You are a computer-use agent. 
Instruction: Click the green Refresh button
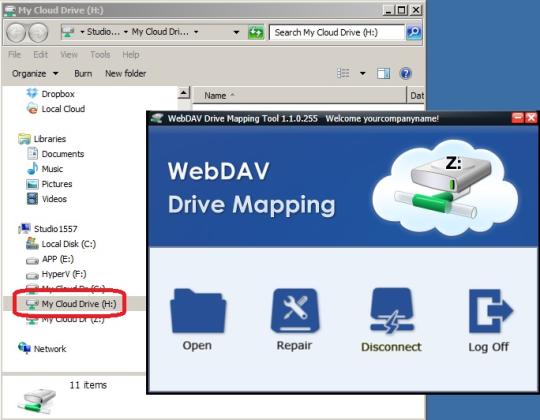pyautogui.click(x=256, y=32)
